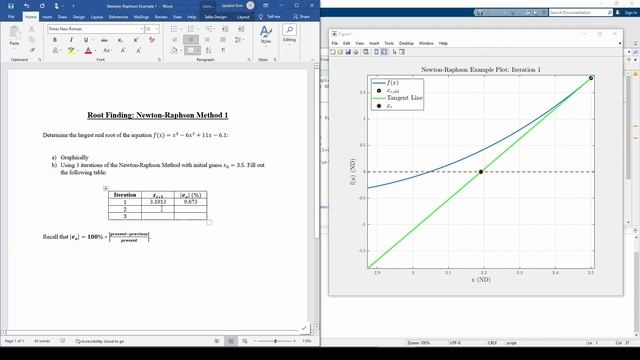Decrease paragraph indent
Screen dimensions: 640x360
(x=225, y=29)
